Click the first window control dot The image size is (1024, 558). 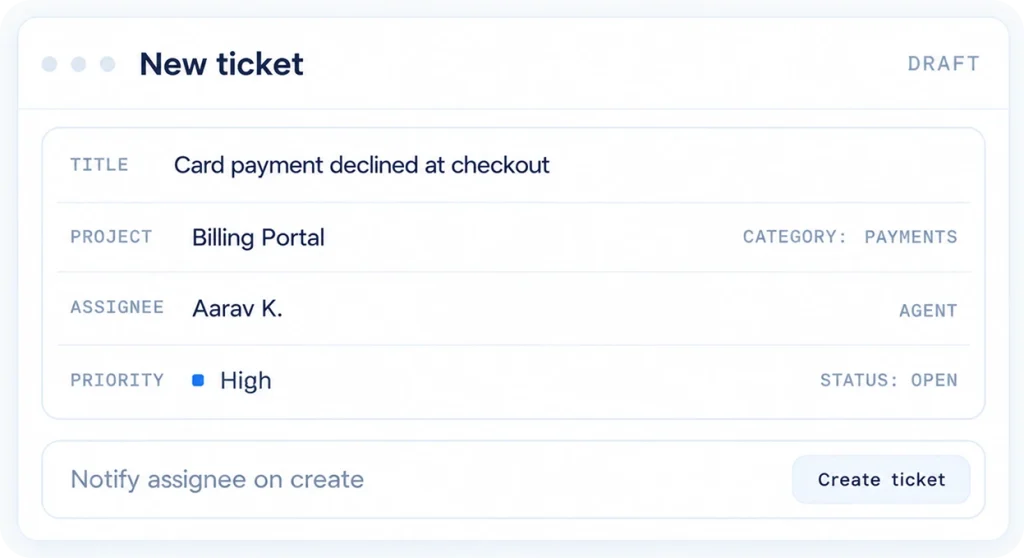click(x=50, y=64)
